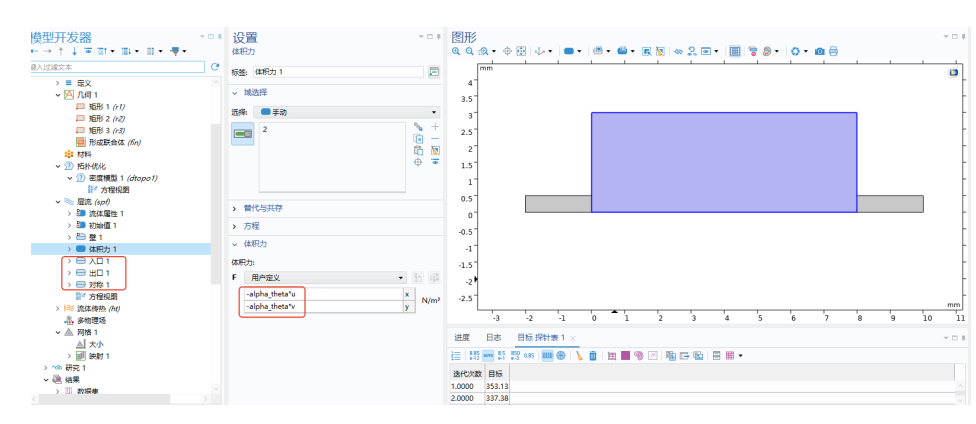Click the graphics window corner color icon
This screenshot has height=424, width=976.
[953, 73]
